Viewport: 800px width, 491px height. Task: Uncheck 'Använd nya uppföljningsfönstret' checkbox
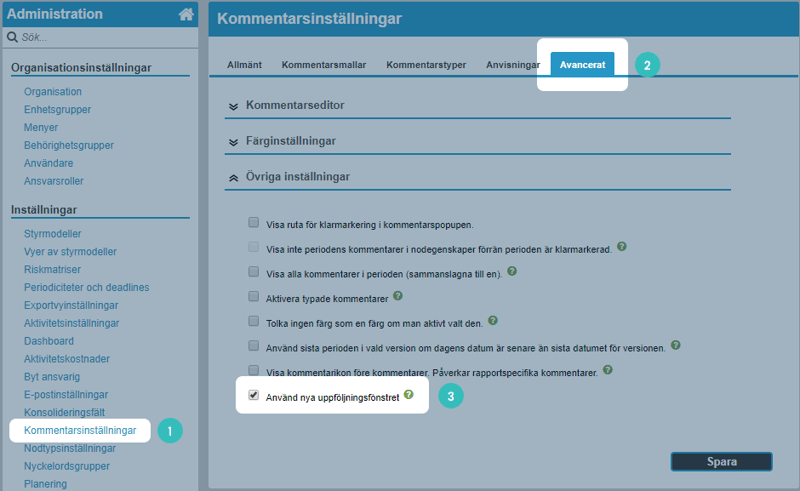pos(254,395)
